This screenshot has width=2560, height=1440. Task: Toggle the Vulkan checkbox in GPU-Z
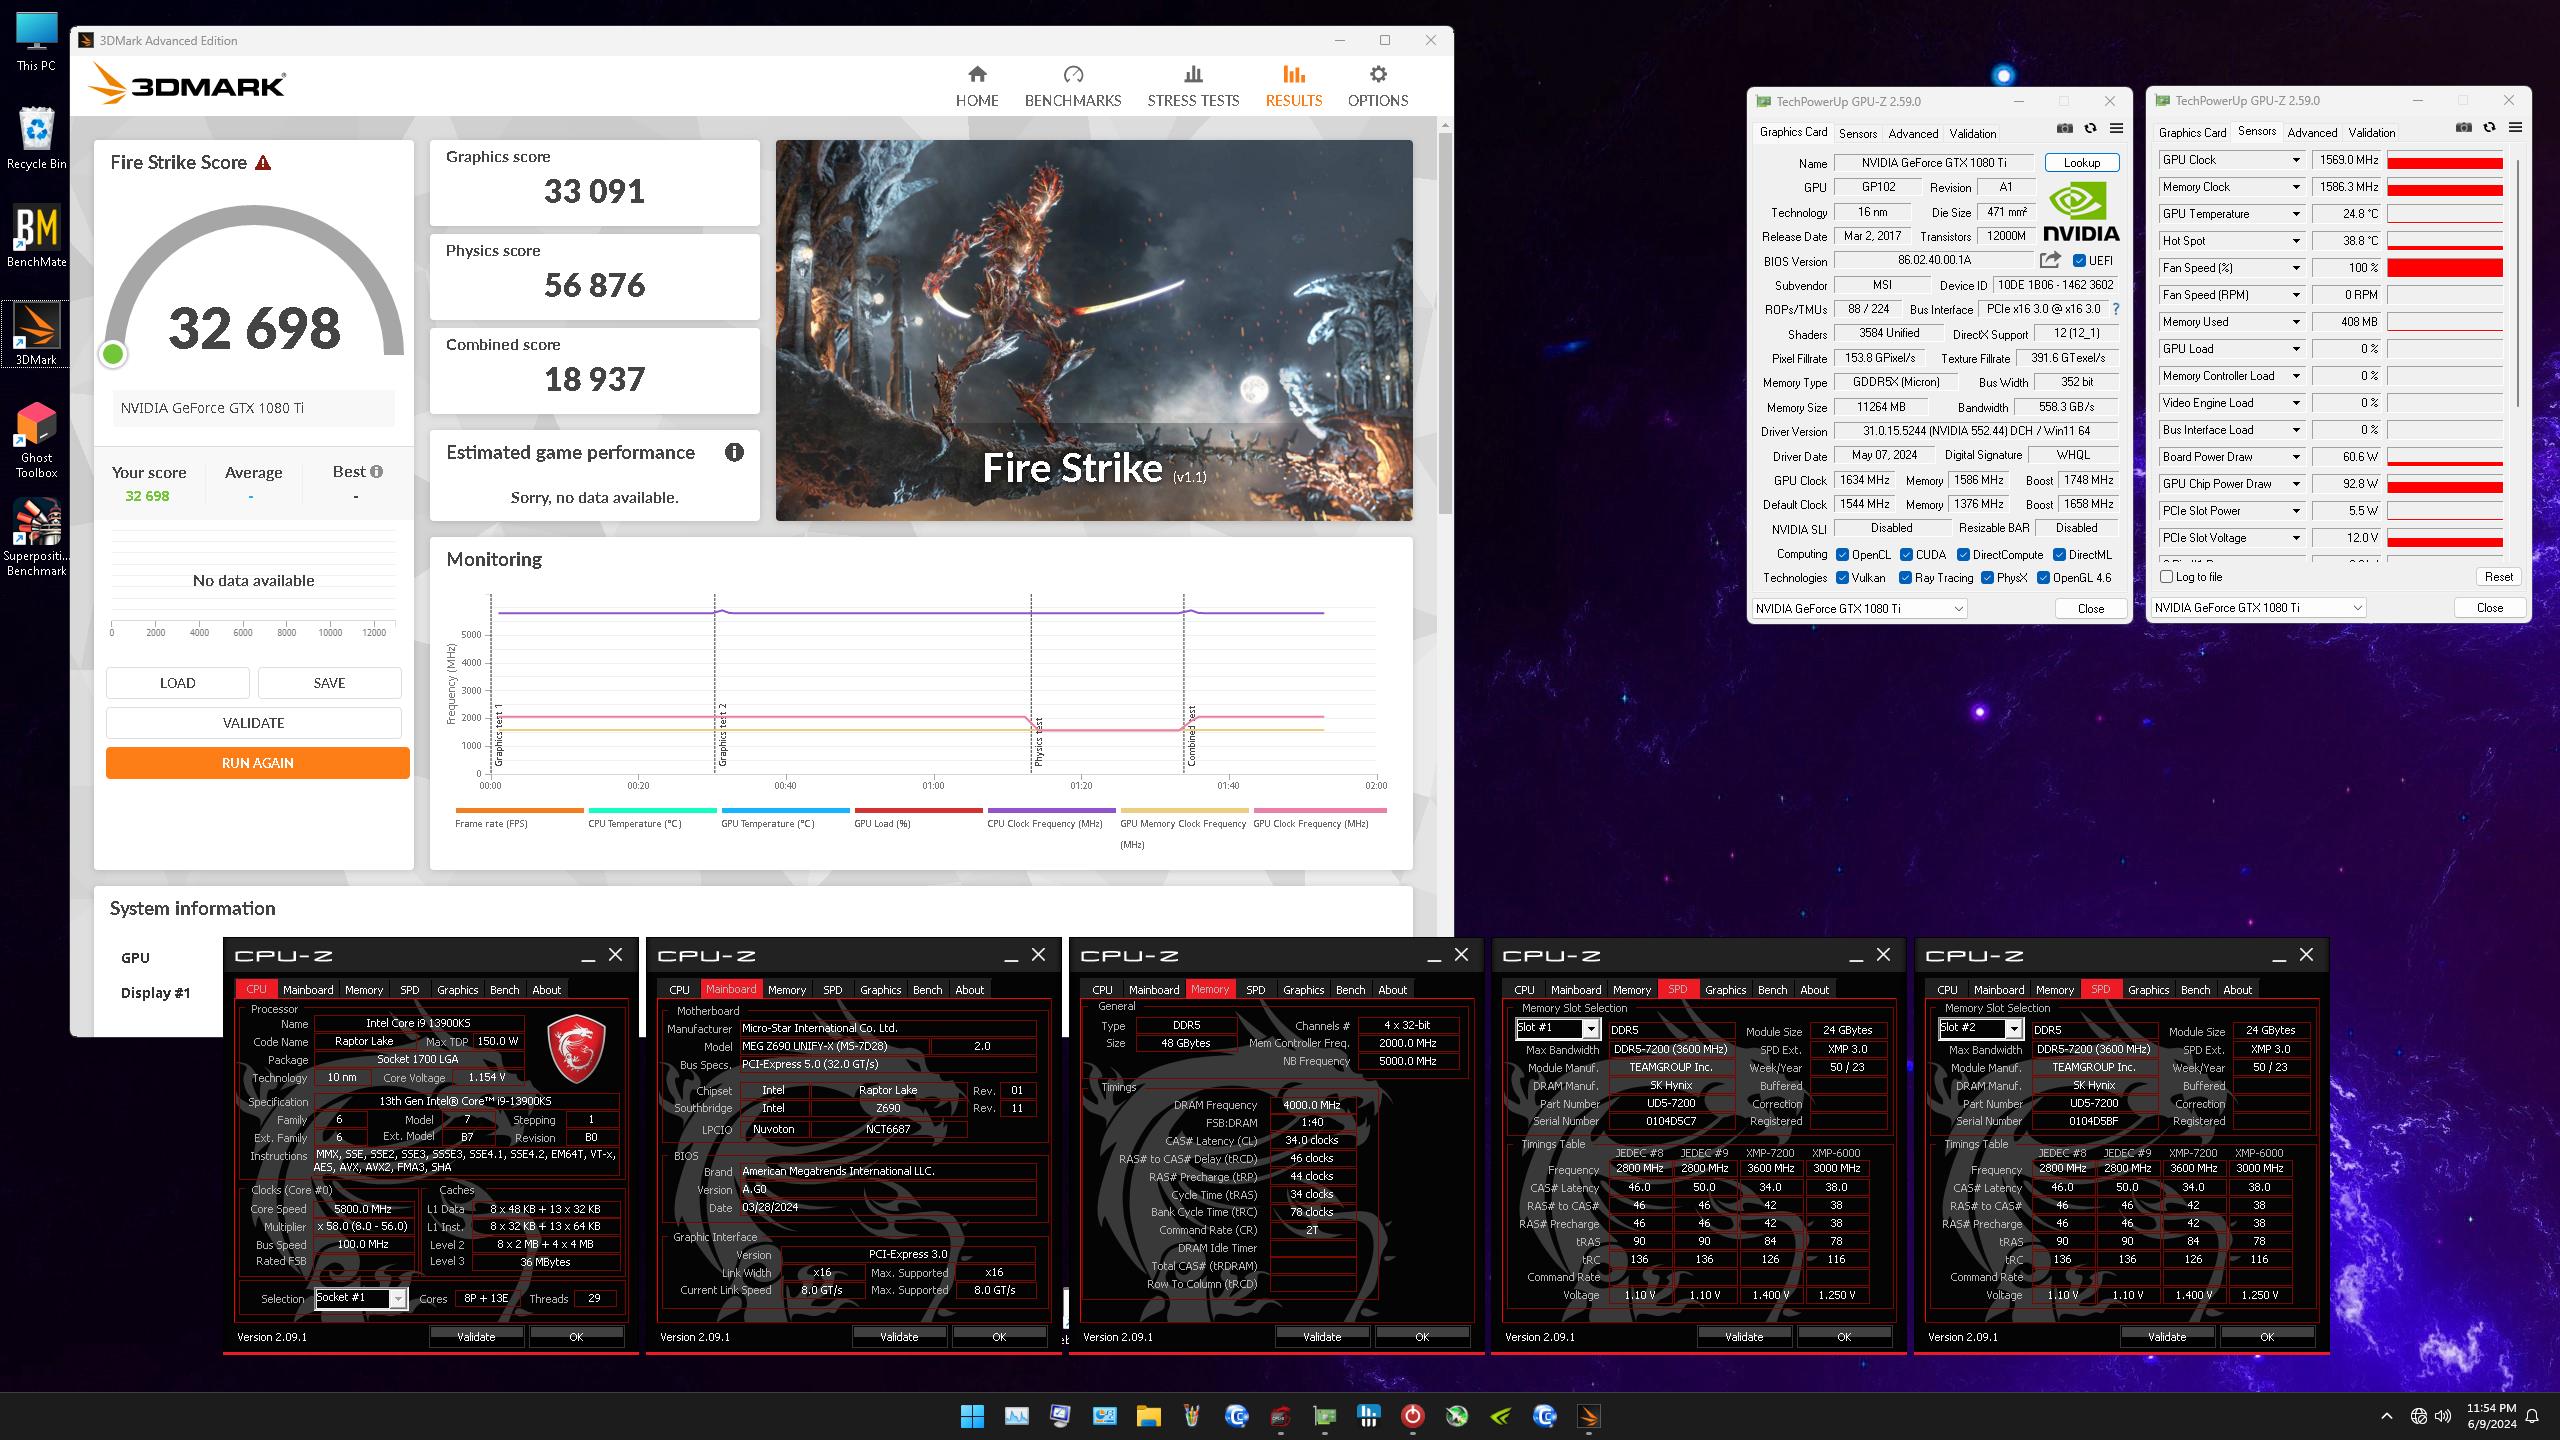(x=1842, y=578)
